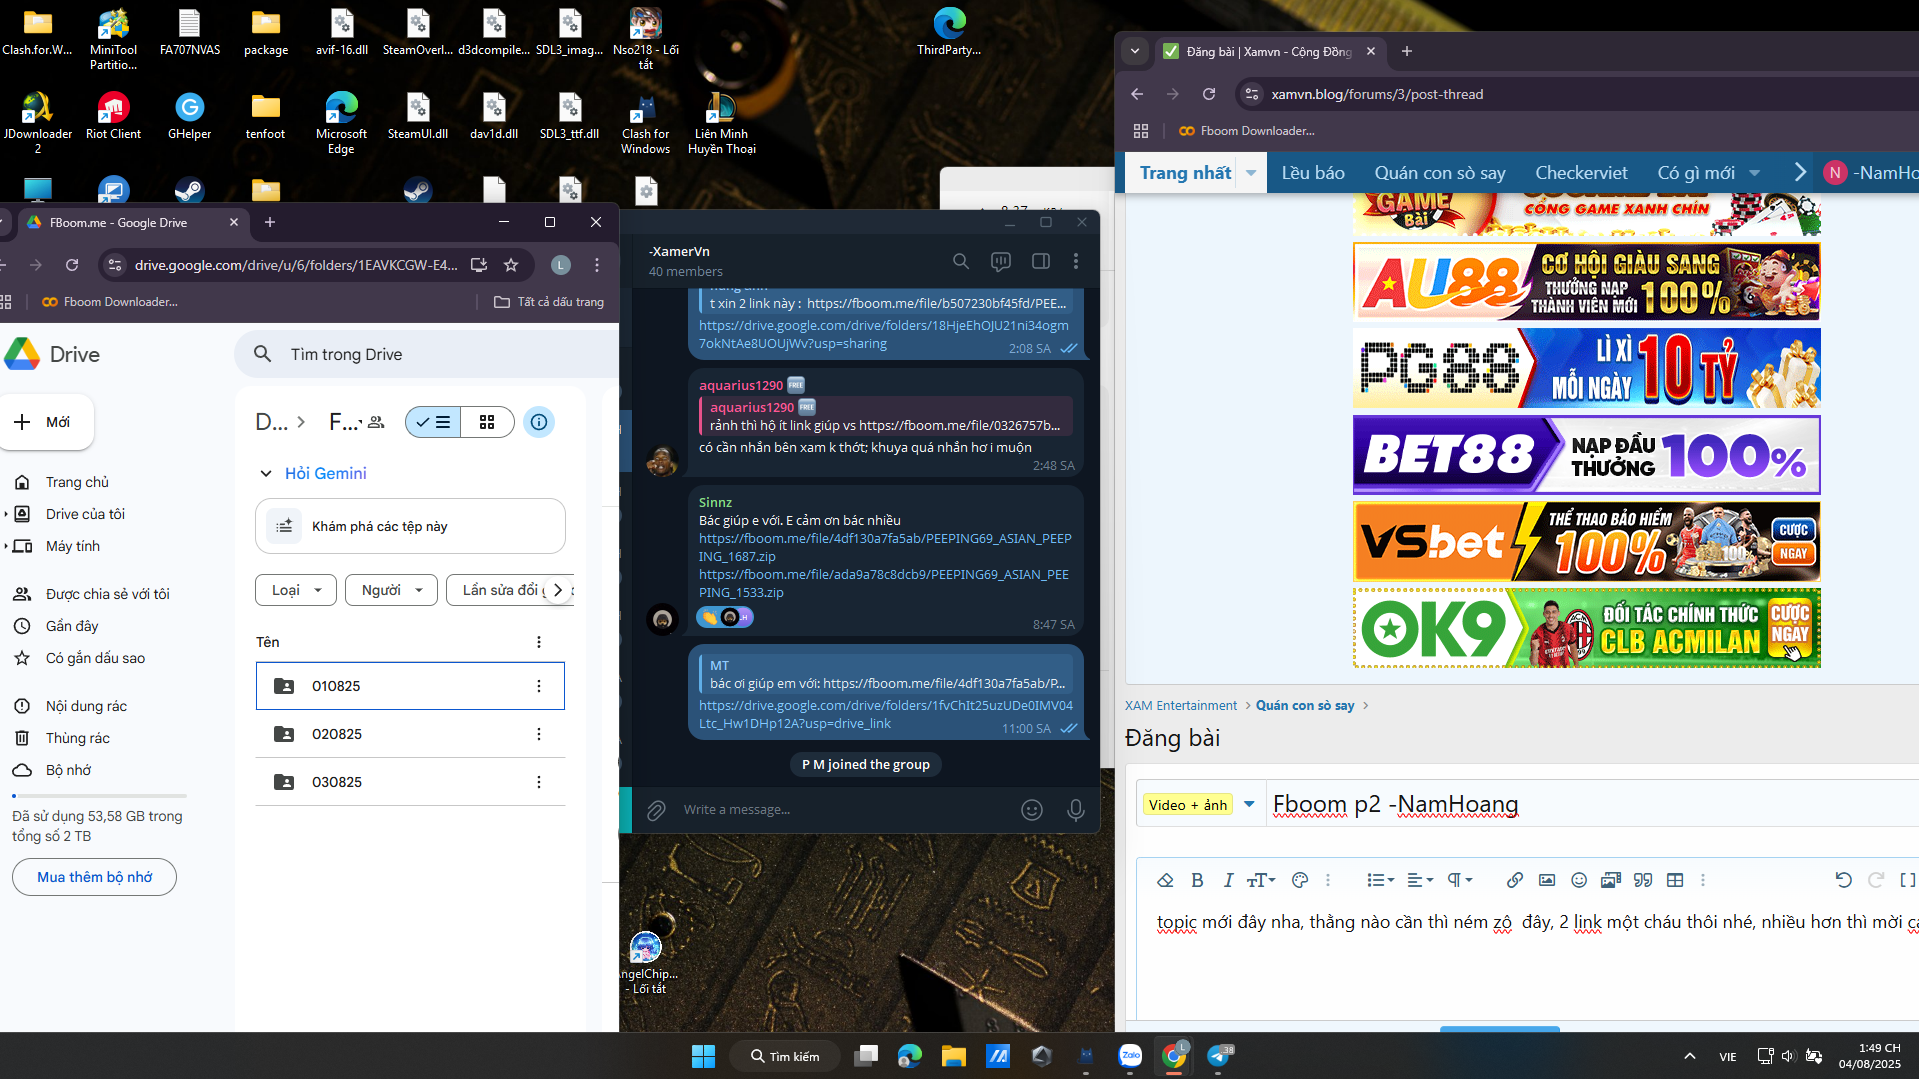
Task: Open the emoji smiley picker in the post editor
Action: [x=1579, y=880]
